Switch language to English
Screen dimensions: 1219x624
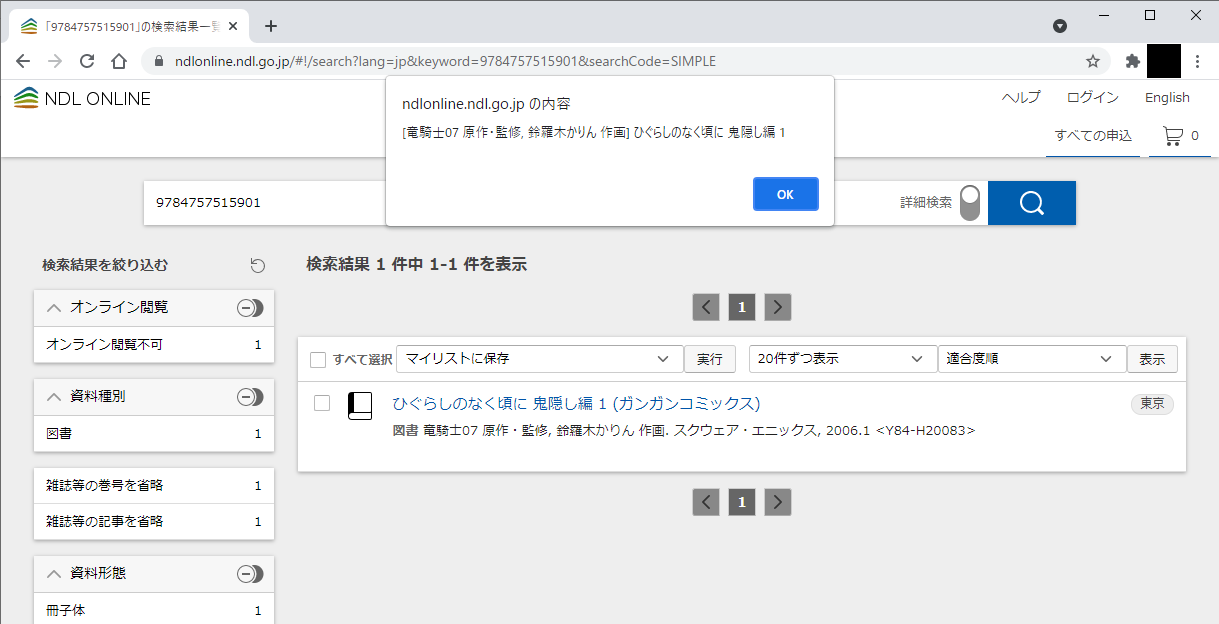[x=1167, y=97]
